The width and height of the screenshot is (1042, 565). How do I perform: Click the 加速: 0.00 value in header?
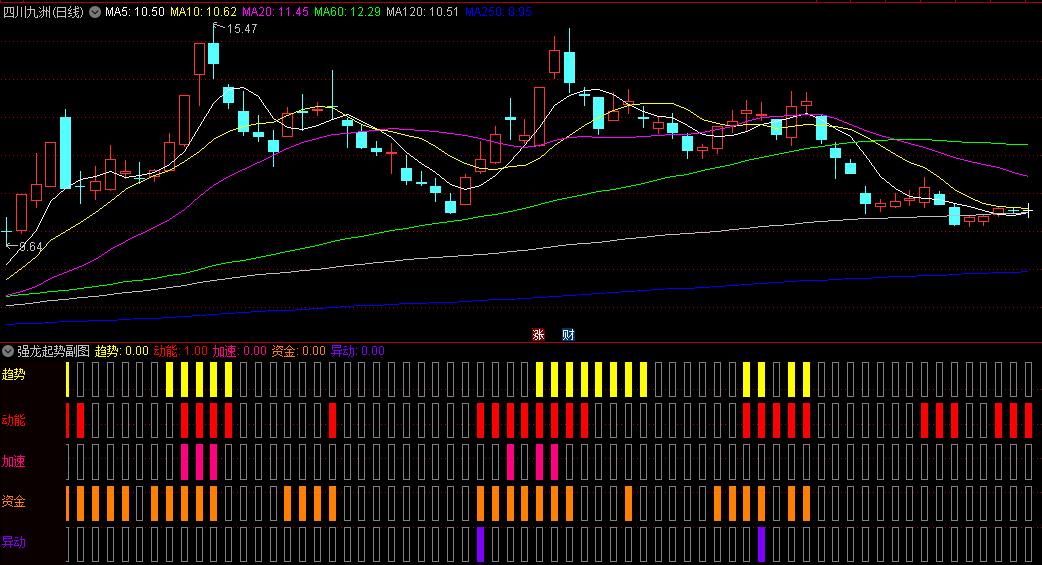coord(240,350)
